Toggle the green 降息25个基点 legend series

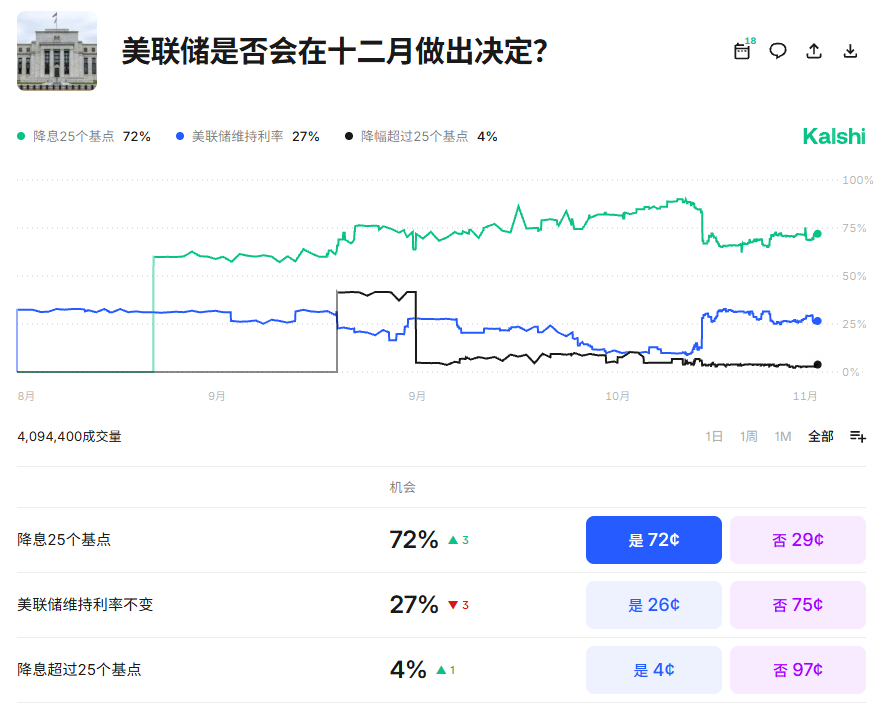coord(84,136)
